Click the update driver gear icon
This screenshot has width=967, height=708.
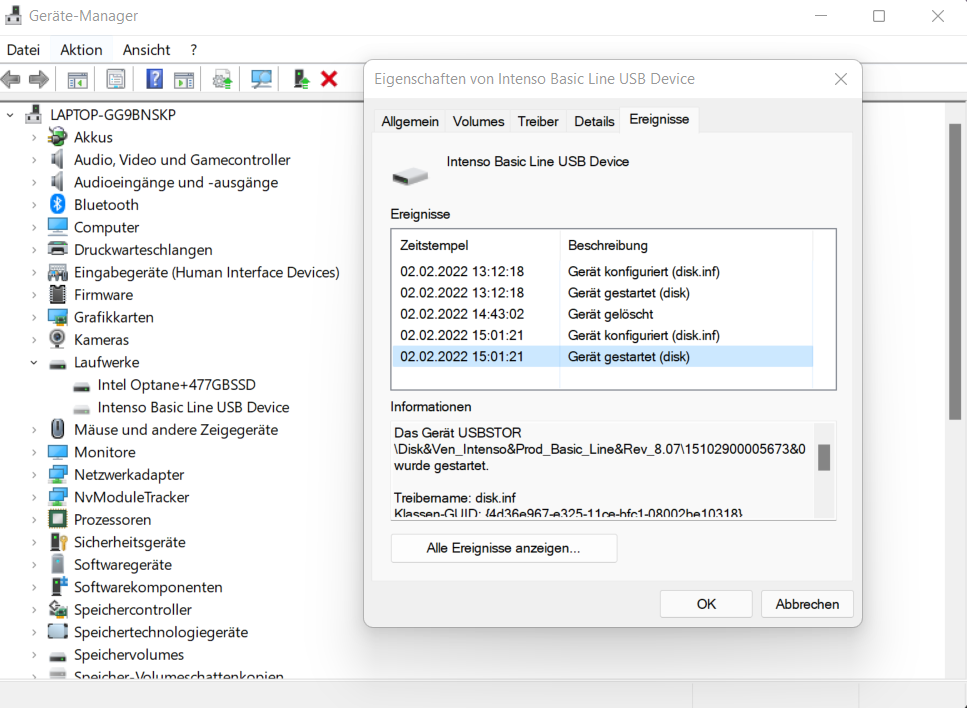(x=222, y=79)
